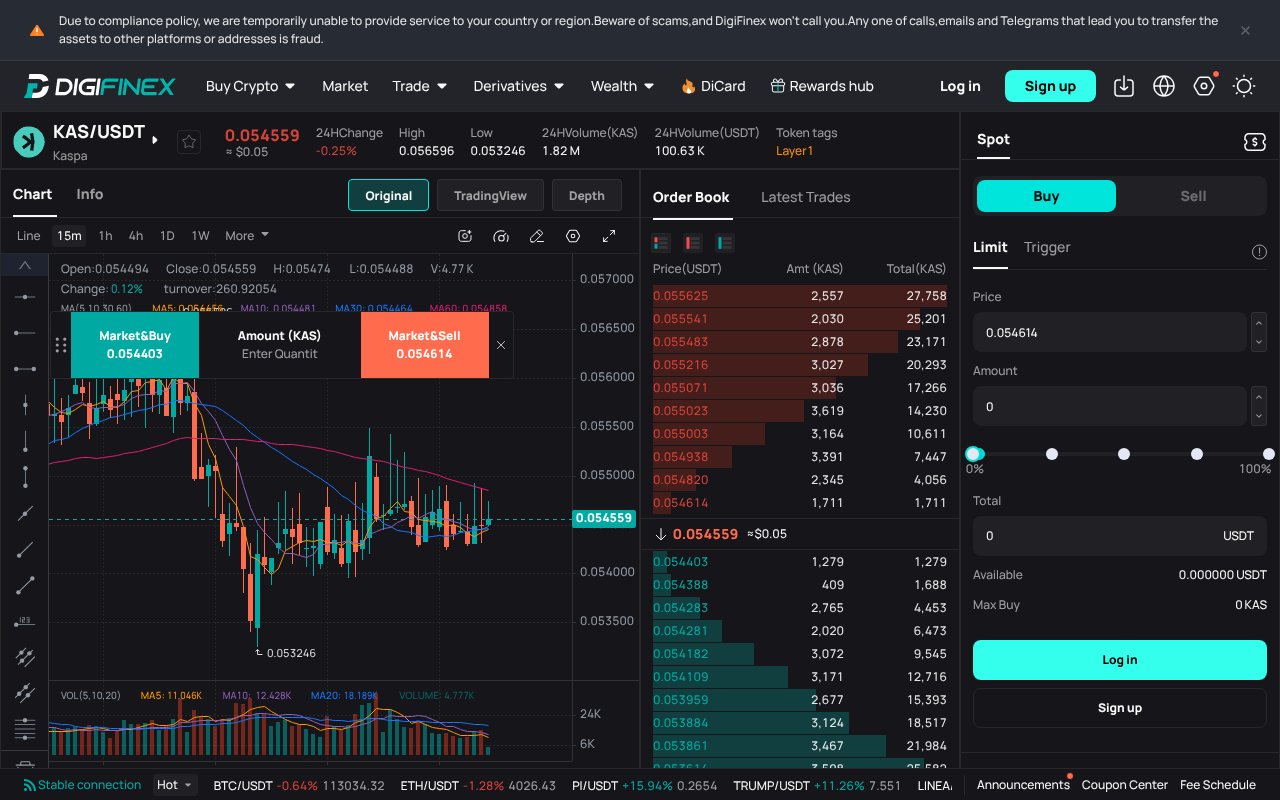Open the theme toggle sun icon
The image size is (1280, 800).
[1244, 86]
